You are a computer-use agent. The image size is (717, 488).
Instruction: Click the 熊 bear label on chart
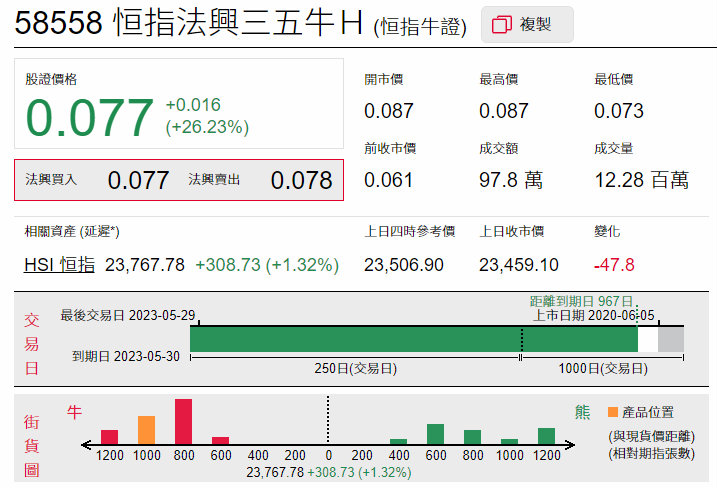click(x=583, y=412)
